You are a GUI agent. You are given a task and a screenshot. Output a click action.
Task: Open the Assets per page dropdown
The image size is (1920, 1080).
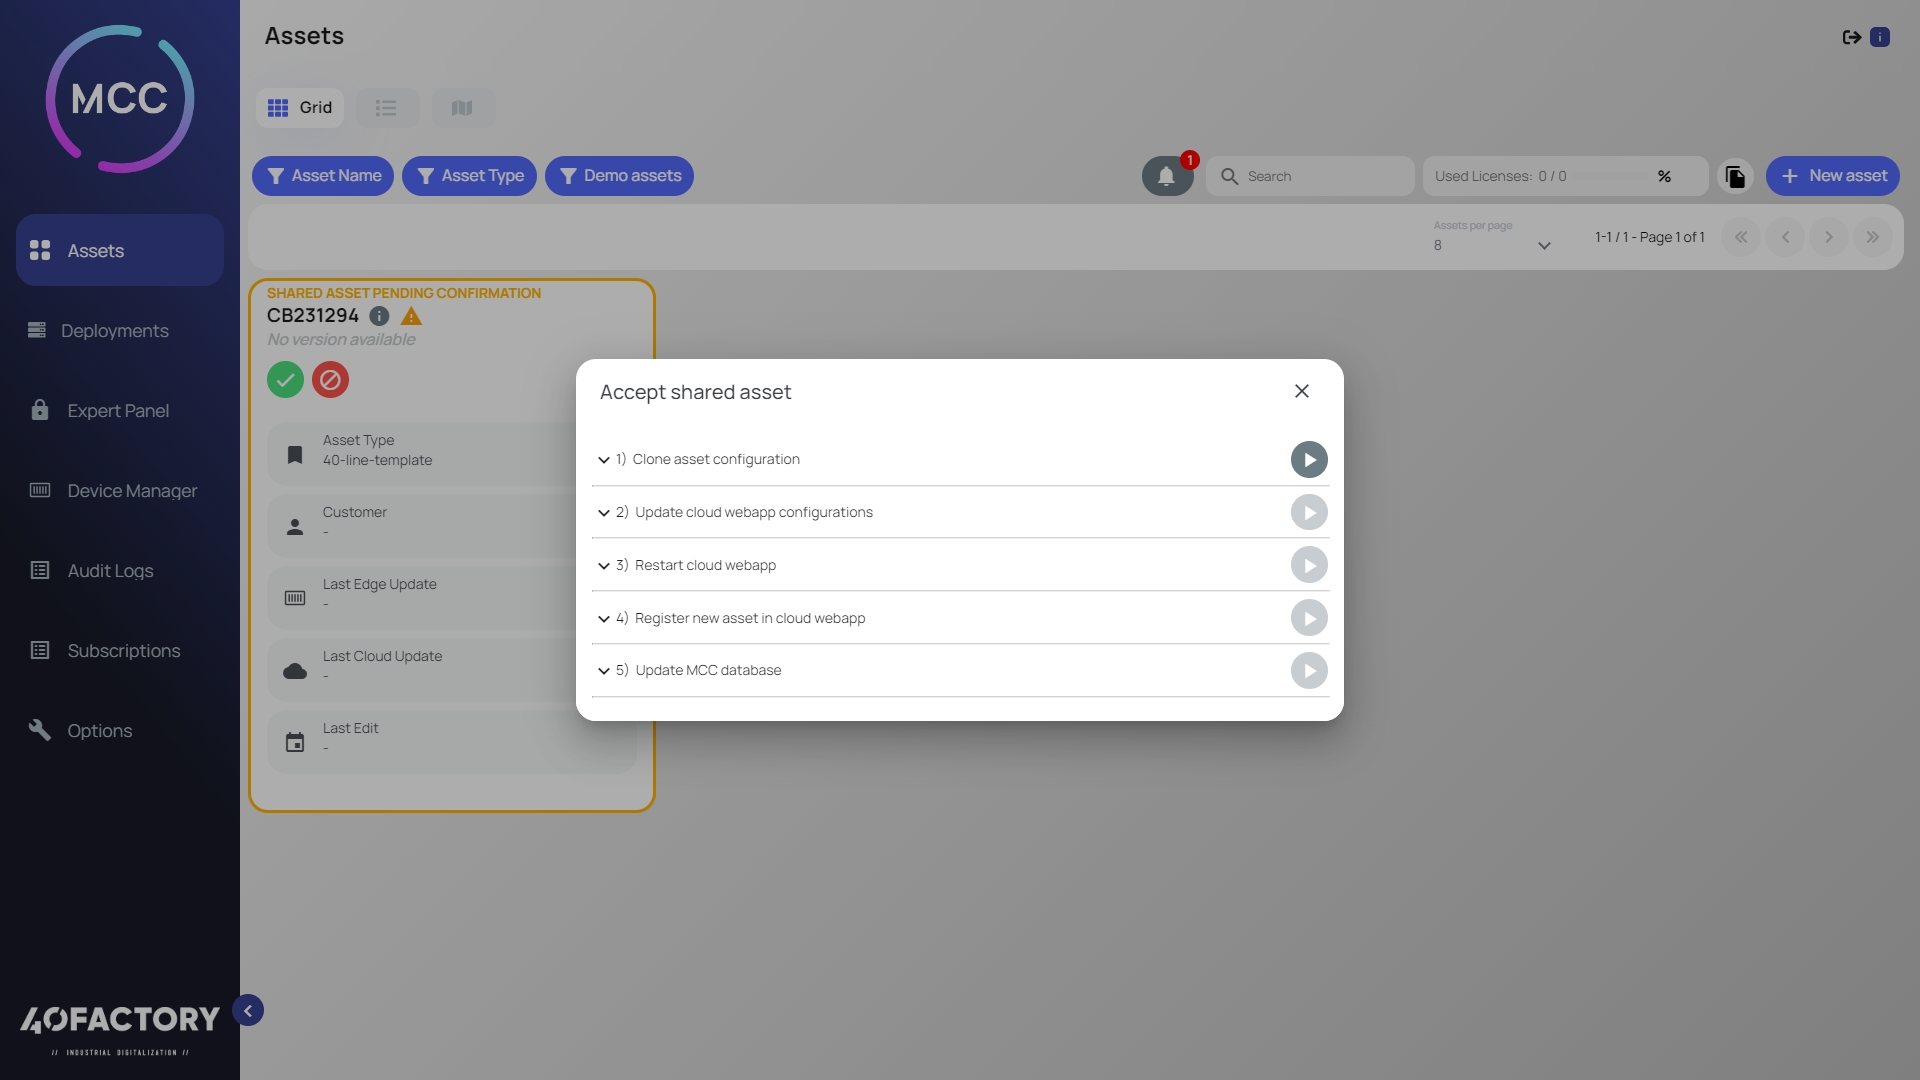click(x=1490, y=245)
